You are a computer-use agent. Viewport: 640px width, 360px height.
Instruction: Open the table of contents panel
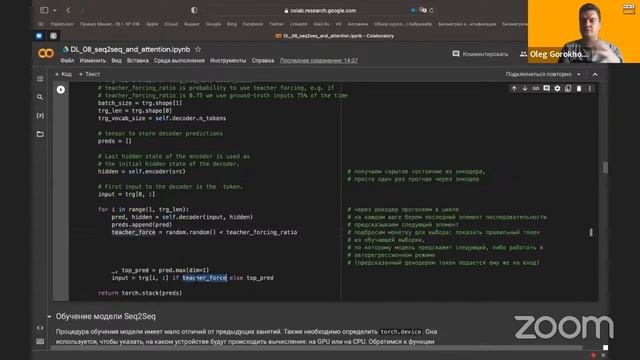point(40,78)
